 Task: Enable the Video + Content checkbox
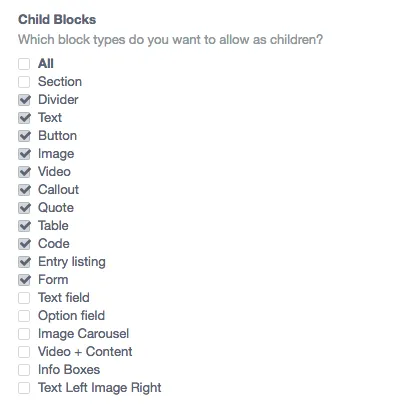click(x=24, y=352)
